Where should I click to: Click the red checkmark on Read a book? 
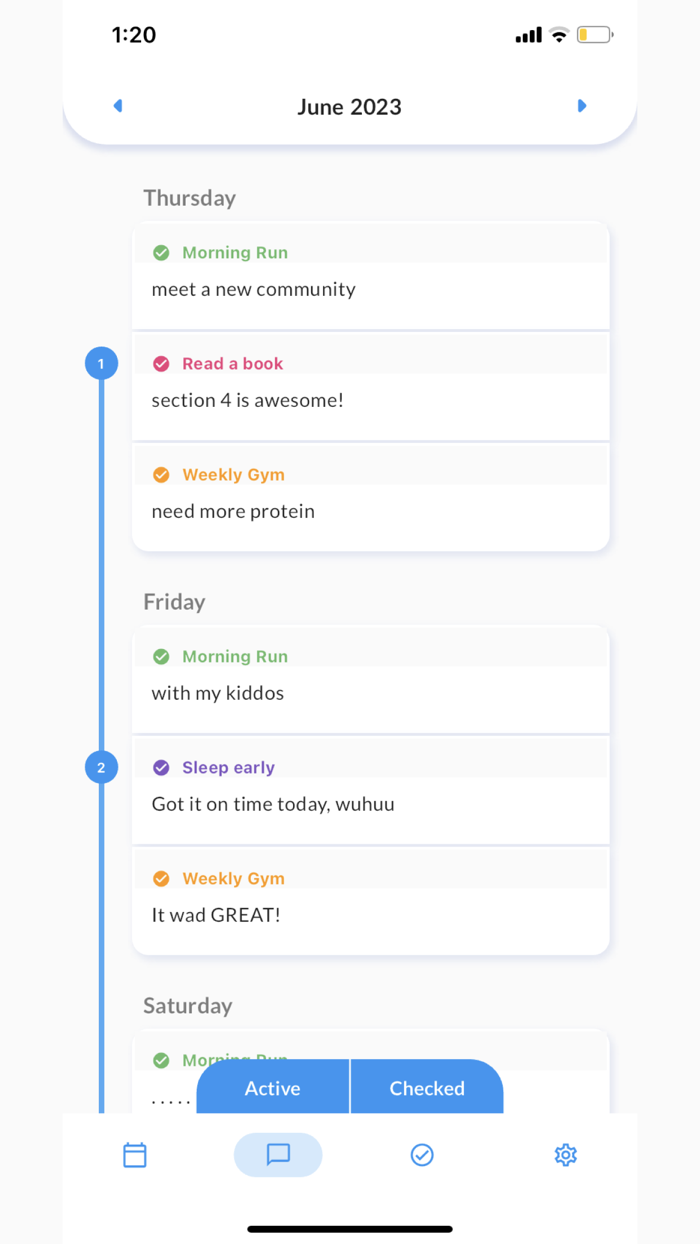pos(161,364)
